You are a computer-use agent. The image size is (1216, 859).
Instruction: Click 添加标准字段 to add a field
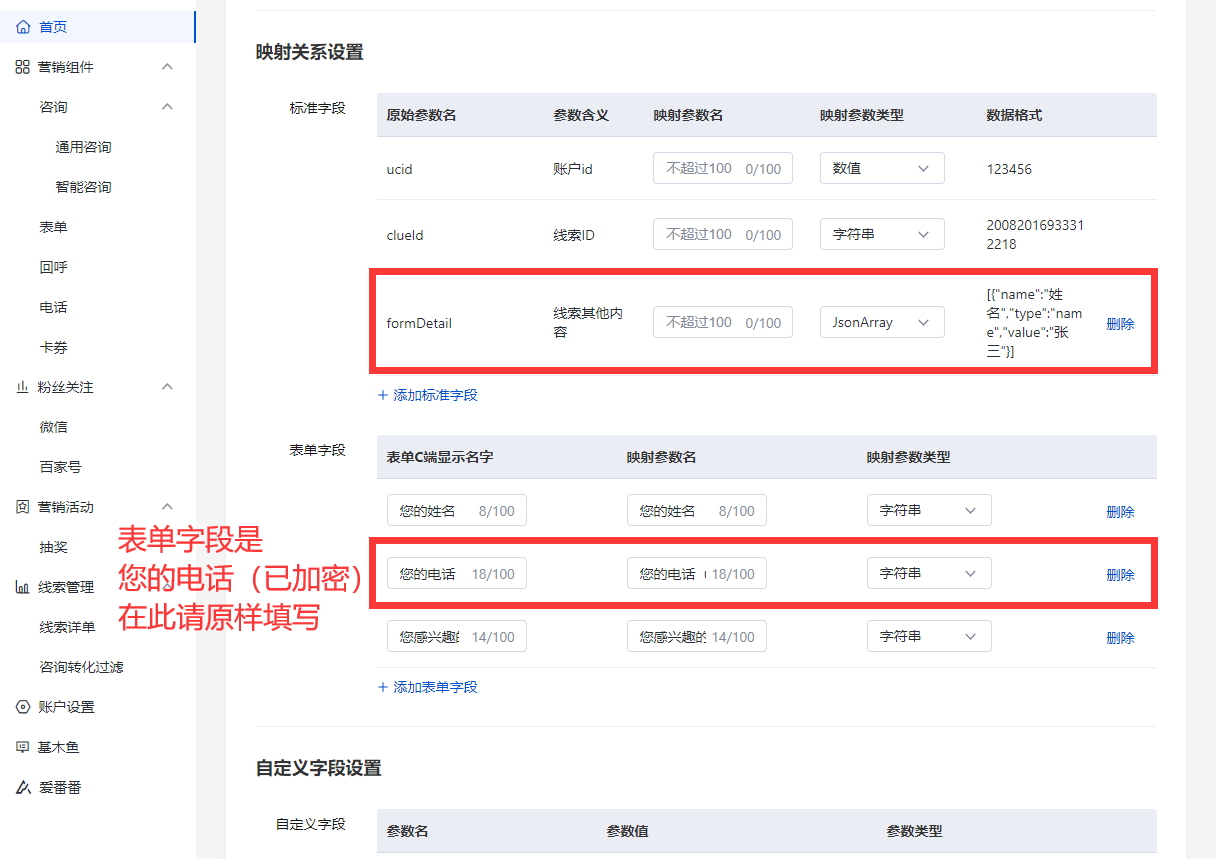[430, 395]
